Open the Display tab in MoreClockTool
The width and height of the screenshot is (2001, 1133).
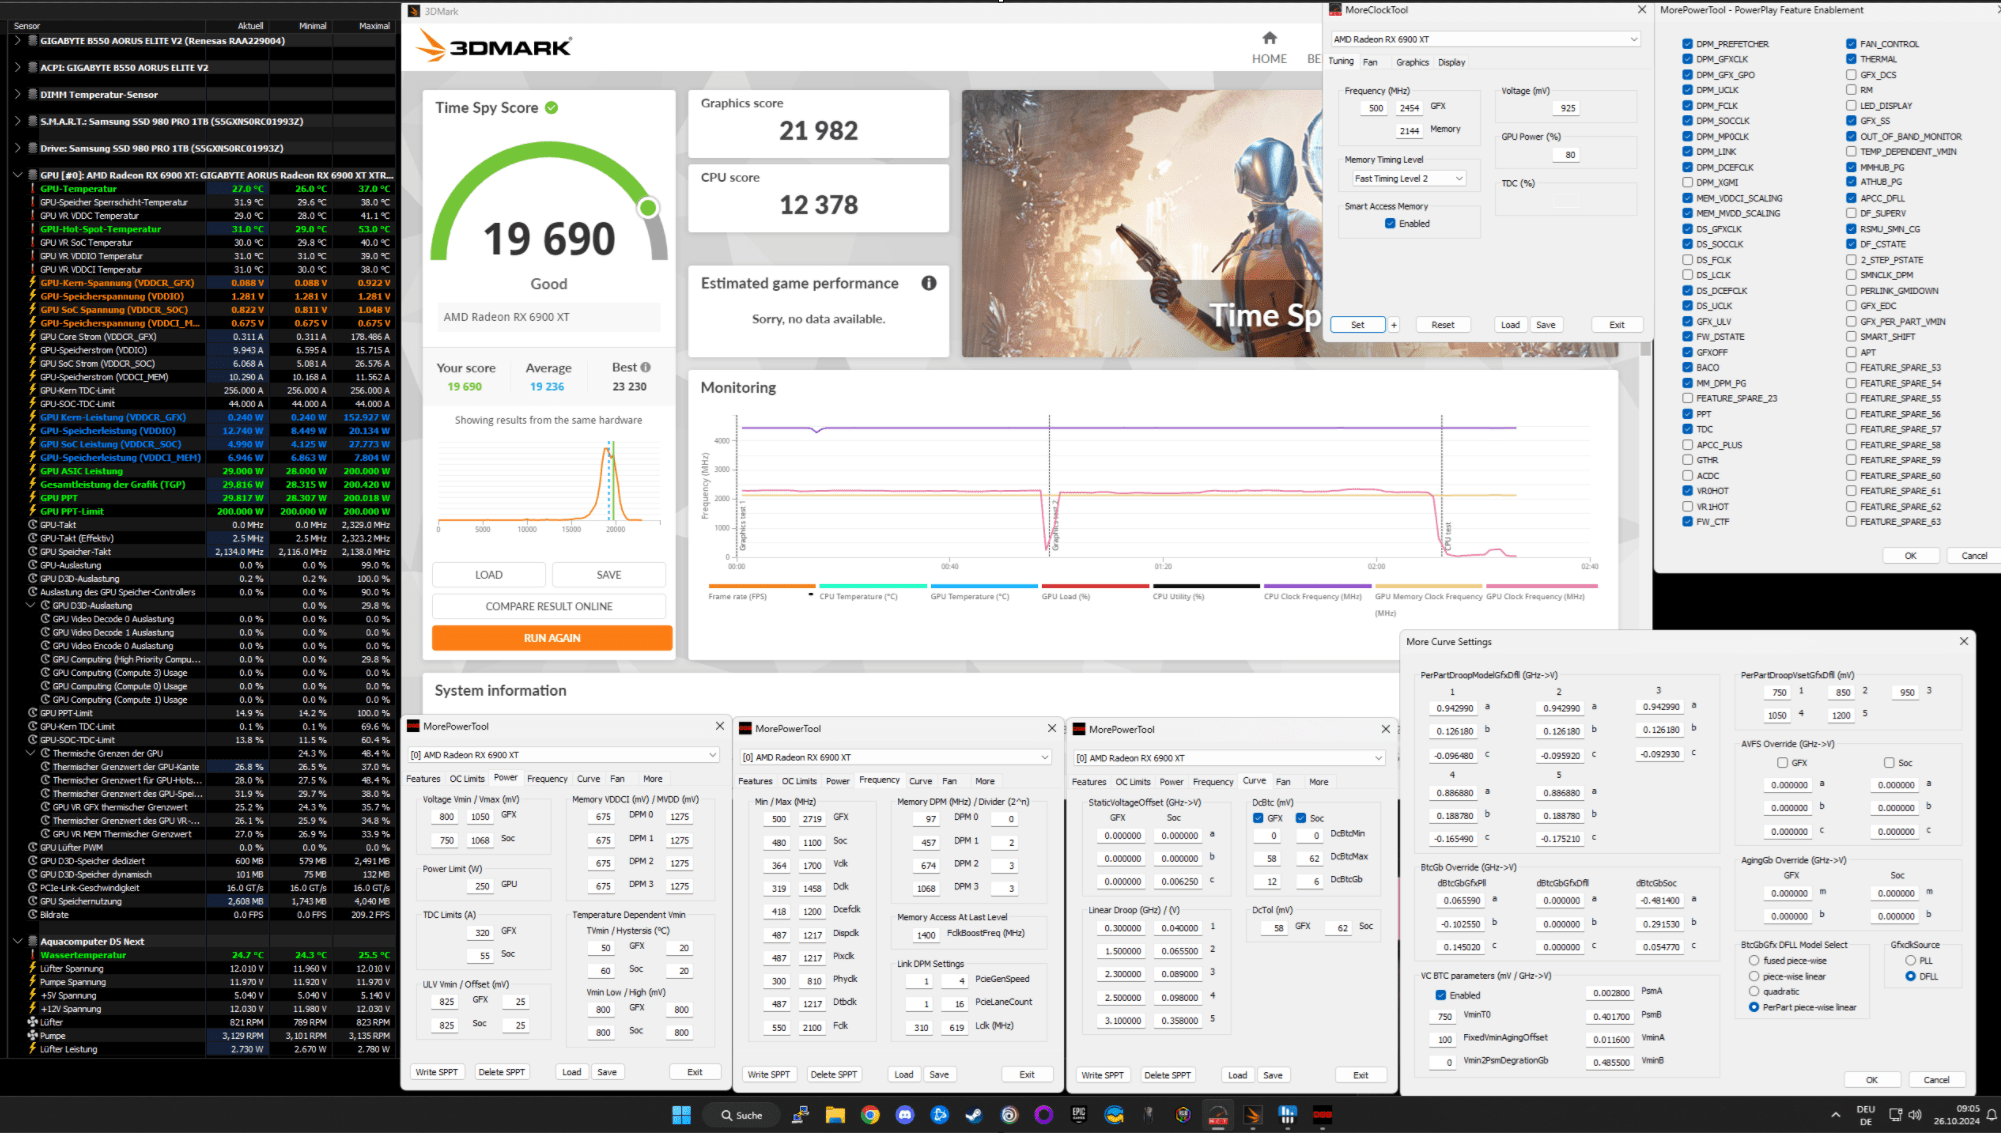click(1451, 62)
